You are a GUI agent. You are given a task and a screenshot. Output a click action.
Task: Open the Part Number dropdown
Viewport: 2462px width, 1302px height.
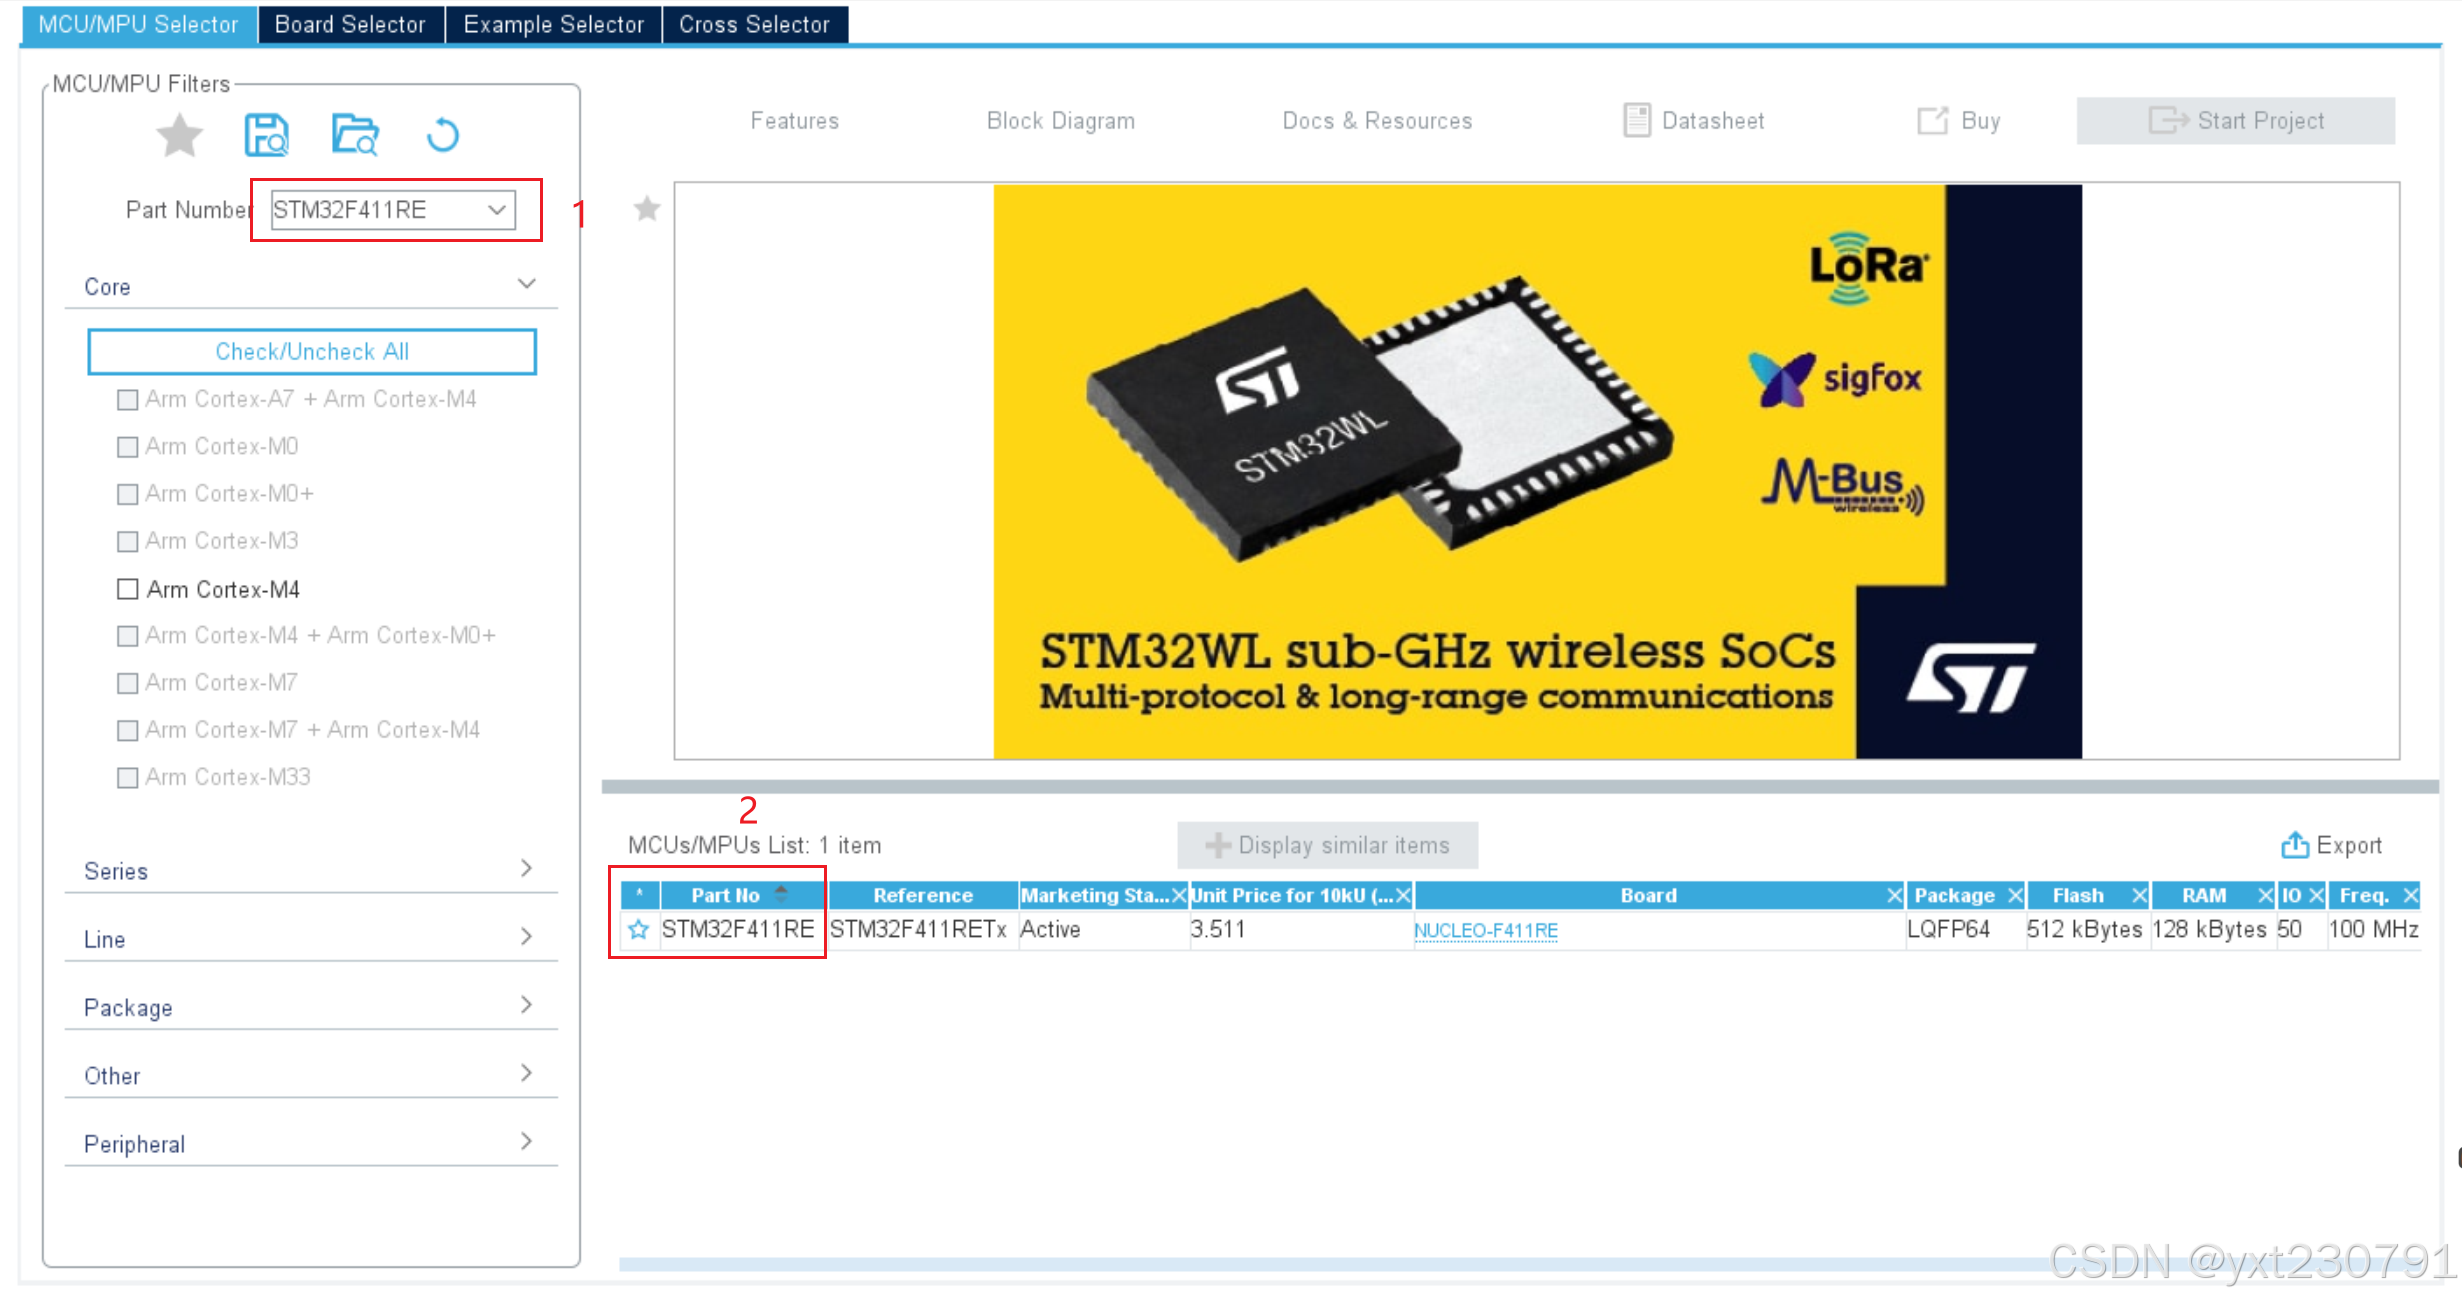tap(496, 210)
